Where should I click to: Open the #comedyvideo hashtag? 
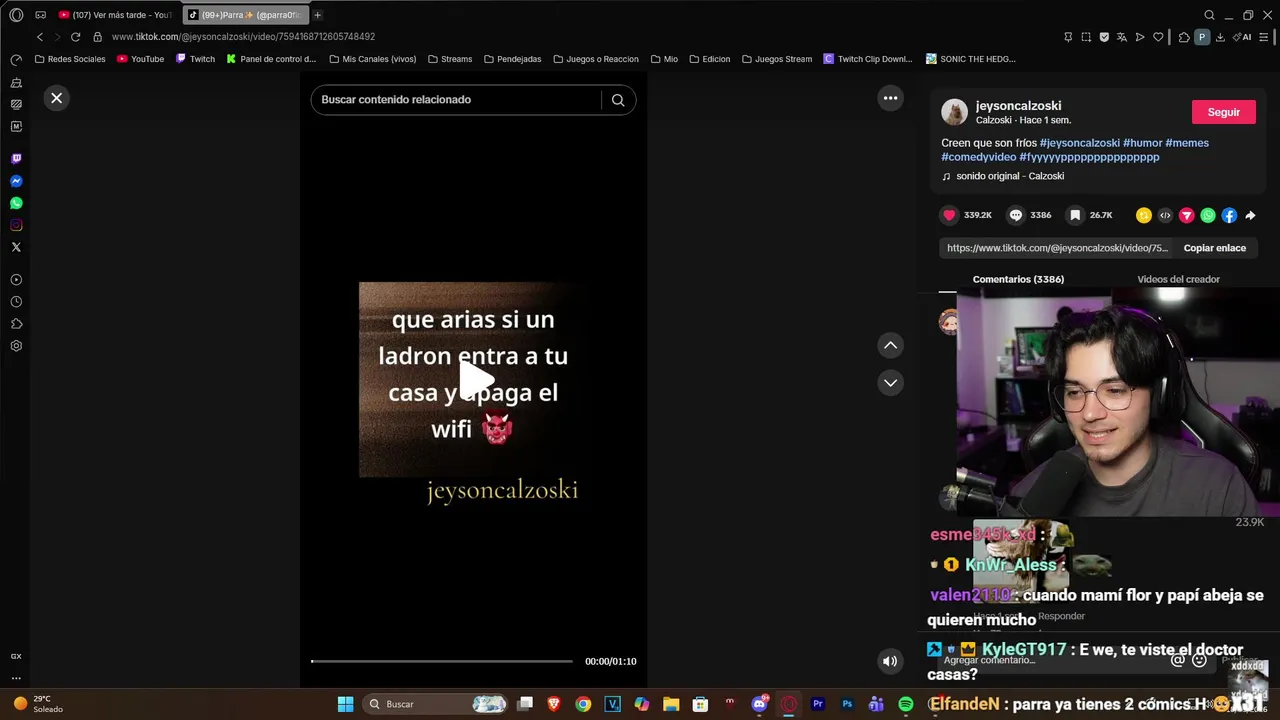point(978,157)
